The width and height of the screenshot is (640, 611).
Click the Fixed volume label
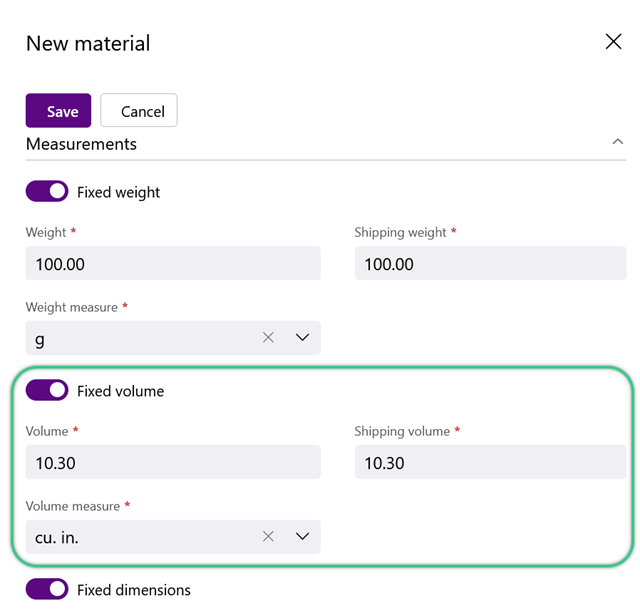click(x=120, y=391)
